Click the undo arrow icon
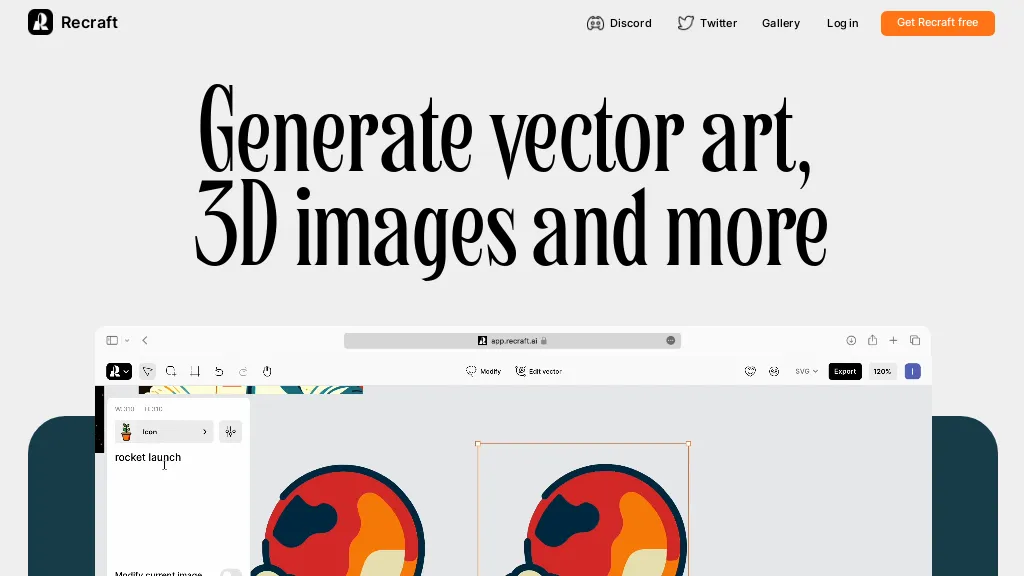 219,371
